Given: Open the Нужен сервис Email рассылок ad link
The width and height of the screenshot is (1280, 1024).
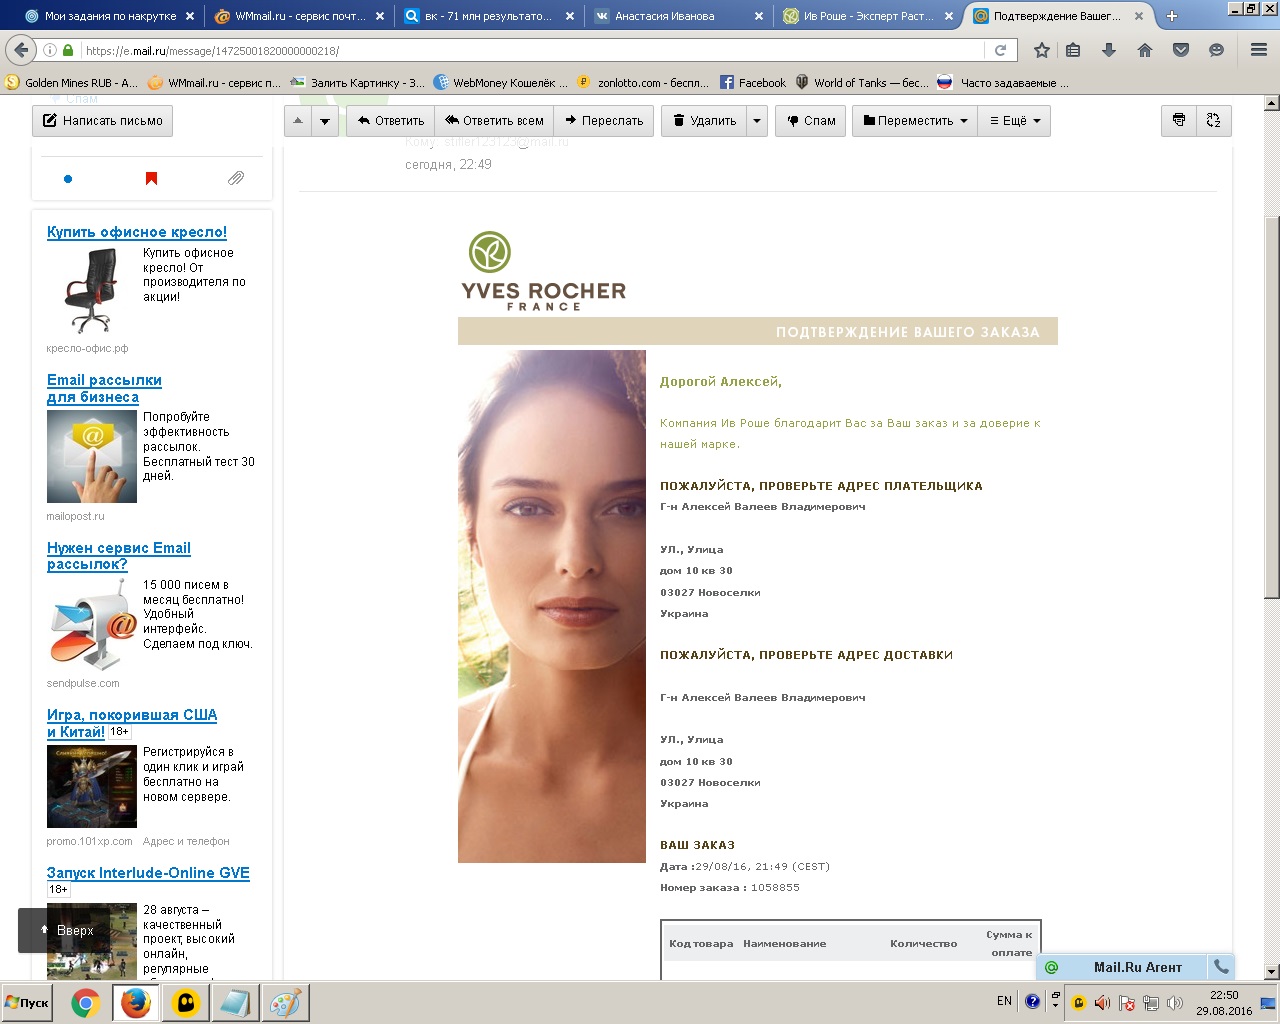Looking at the screenshot, I should click(x=118, y=556).
